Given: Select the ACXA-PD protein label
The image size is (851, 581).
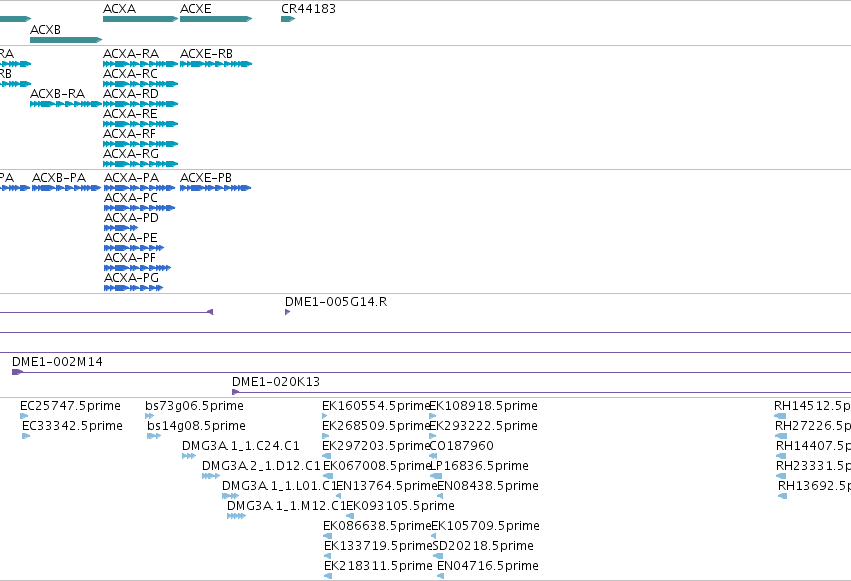Looking at the screenshot, I should 131,218.
